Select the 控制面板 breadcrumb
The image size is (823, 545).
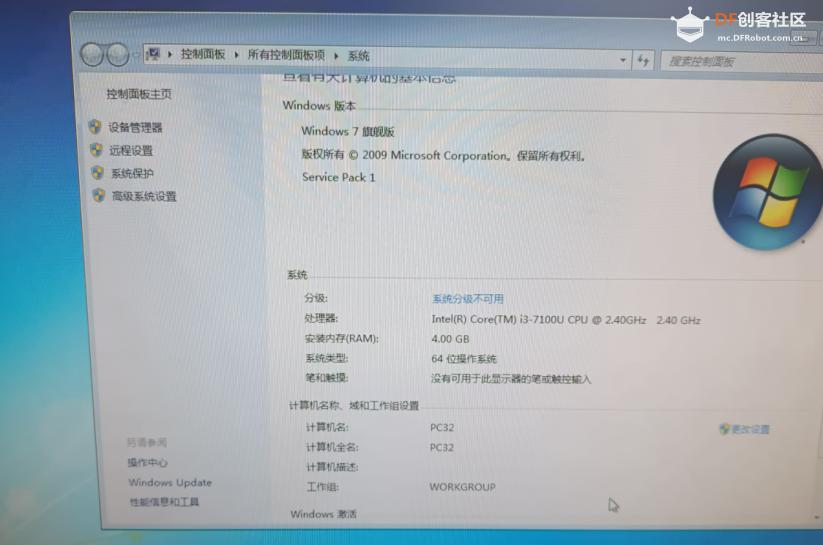pos(203,54)
